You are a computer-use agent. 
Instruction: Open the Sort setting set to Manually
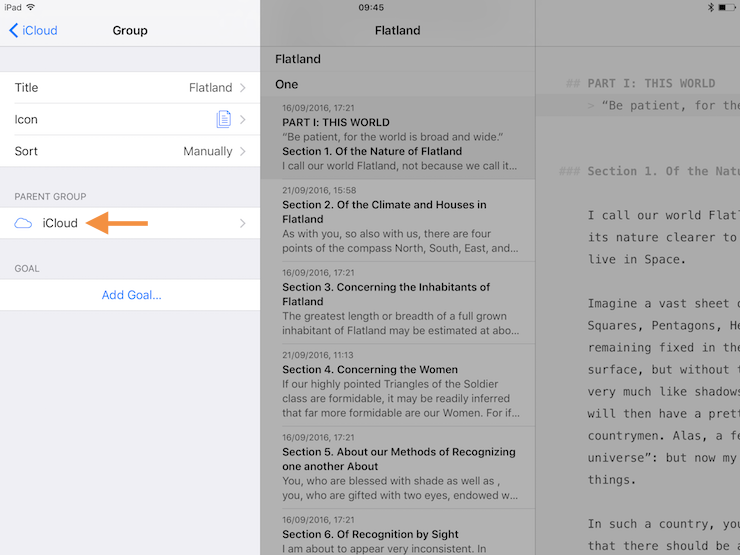[130, 151]
